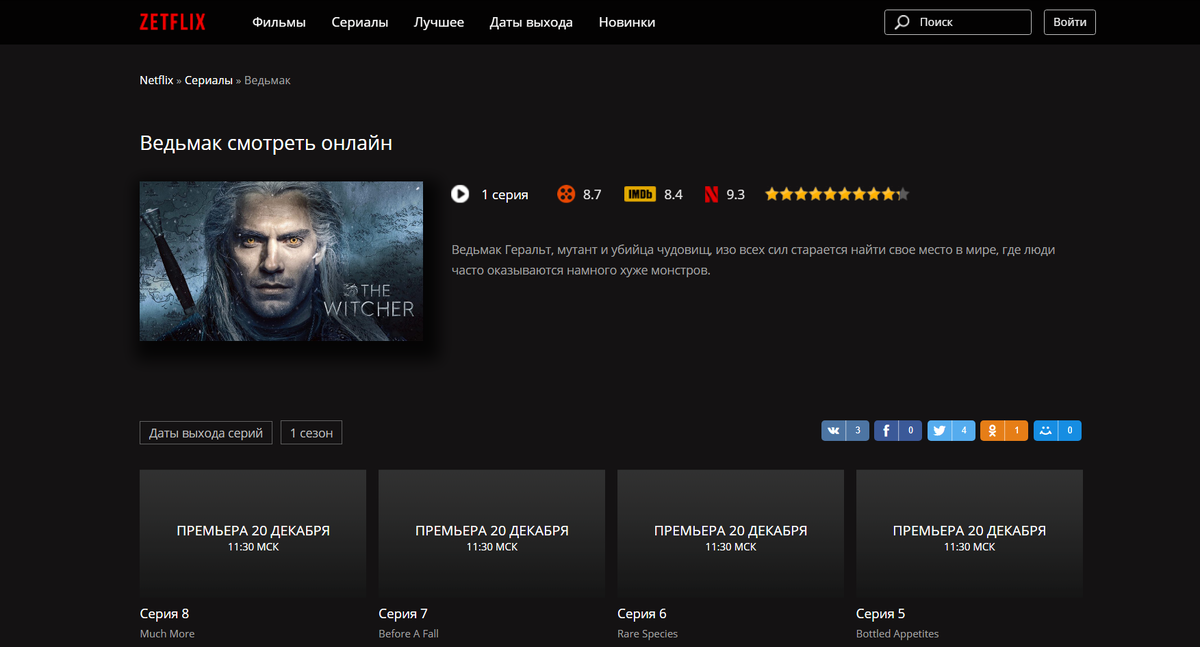
Task: Click the Даты выхода серий button
Action: tap(206, 433)
